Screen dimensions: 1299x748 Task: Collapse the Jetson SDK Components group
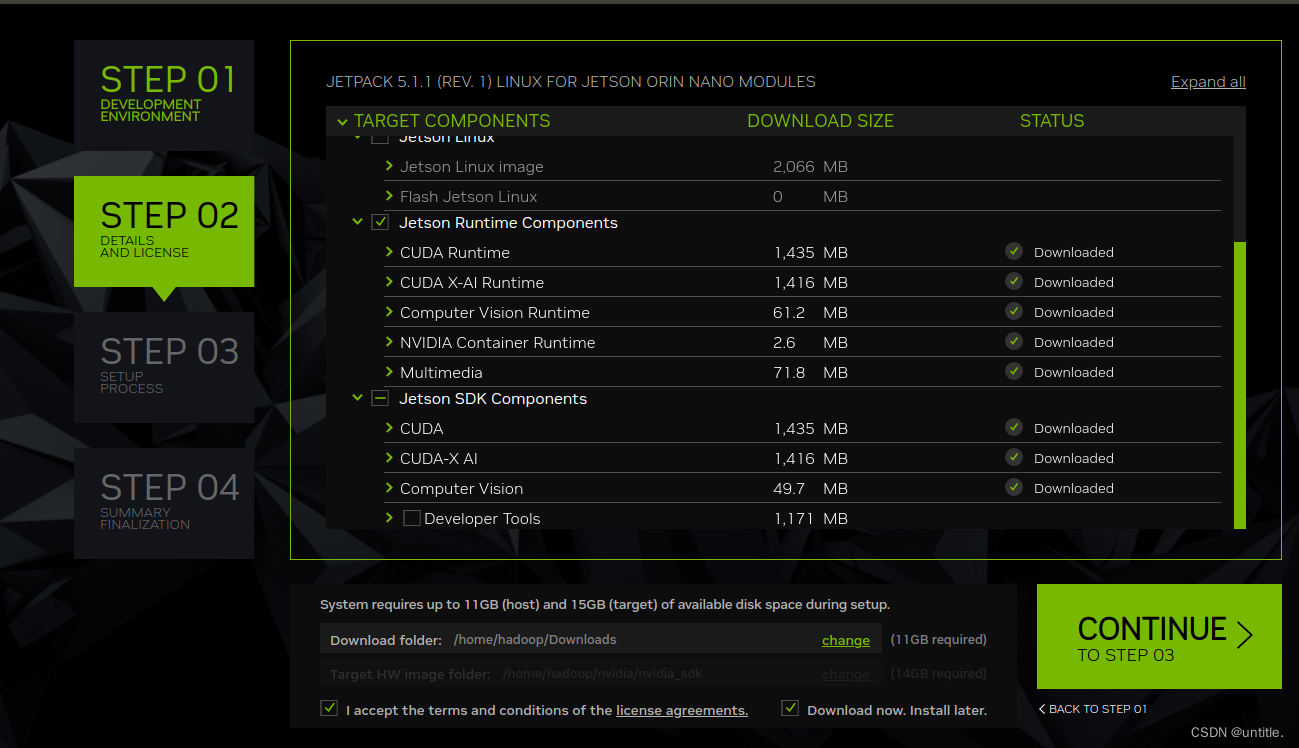(x=357, y=398)
